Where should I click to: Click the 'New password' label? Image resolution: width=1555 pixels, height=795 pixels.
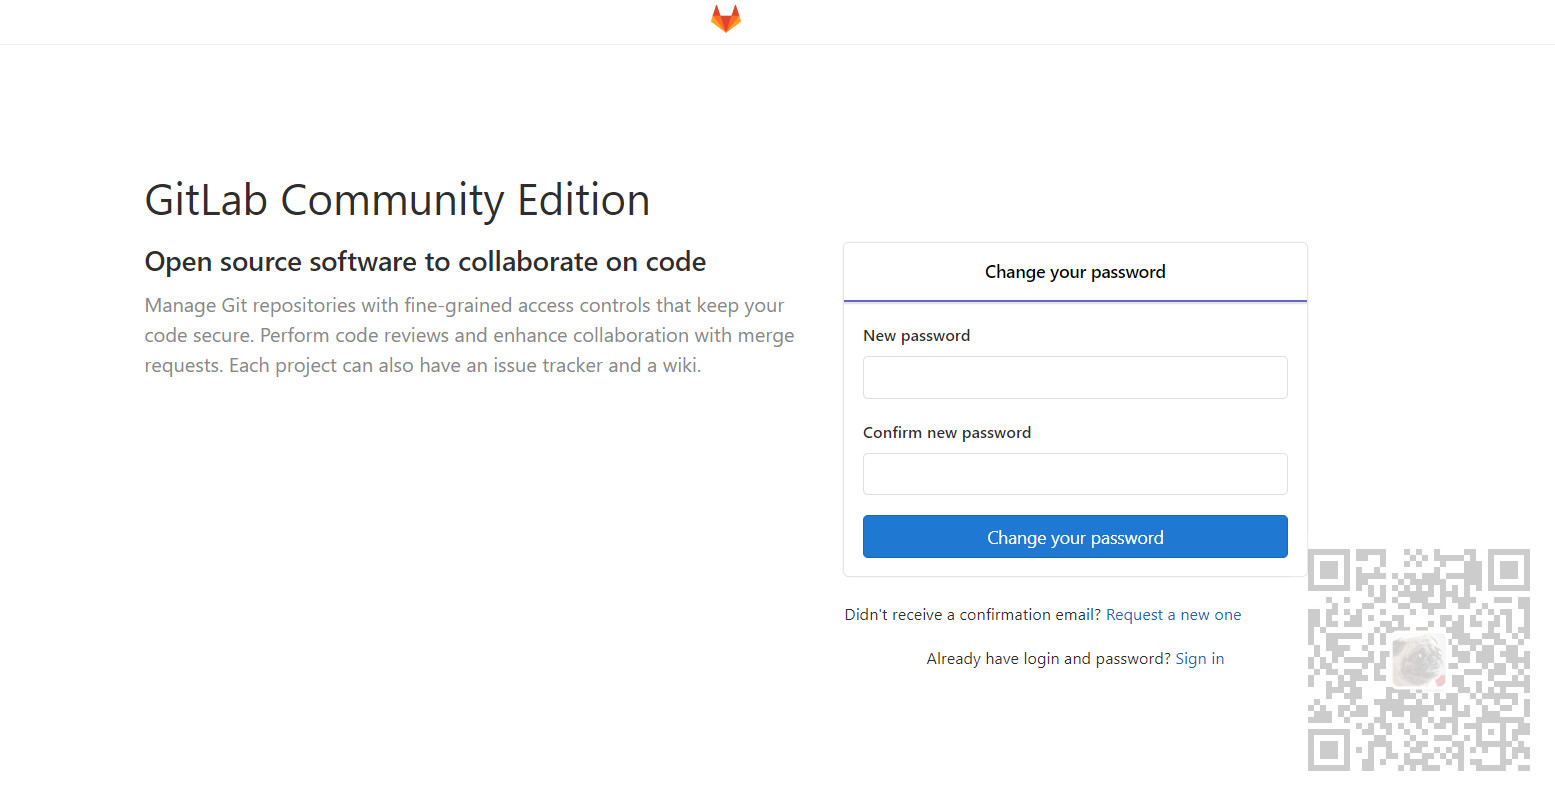point(916,336)
